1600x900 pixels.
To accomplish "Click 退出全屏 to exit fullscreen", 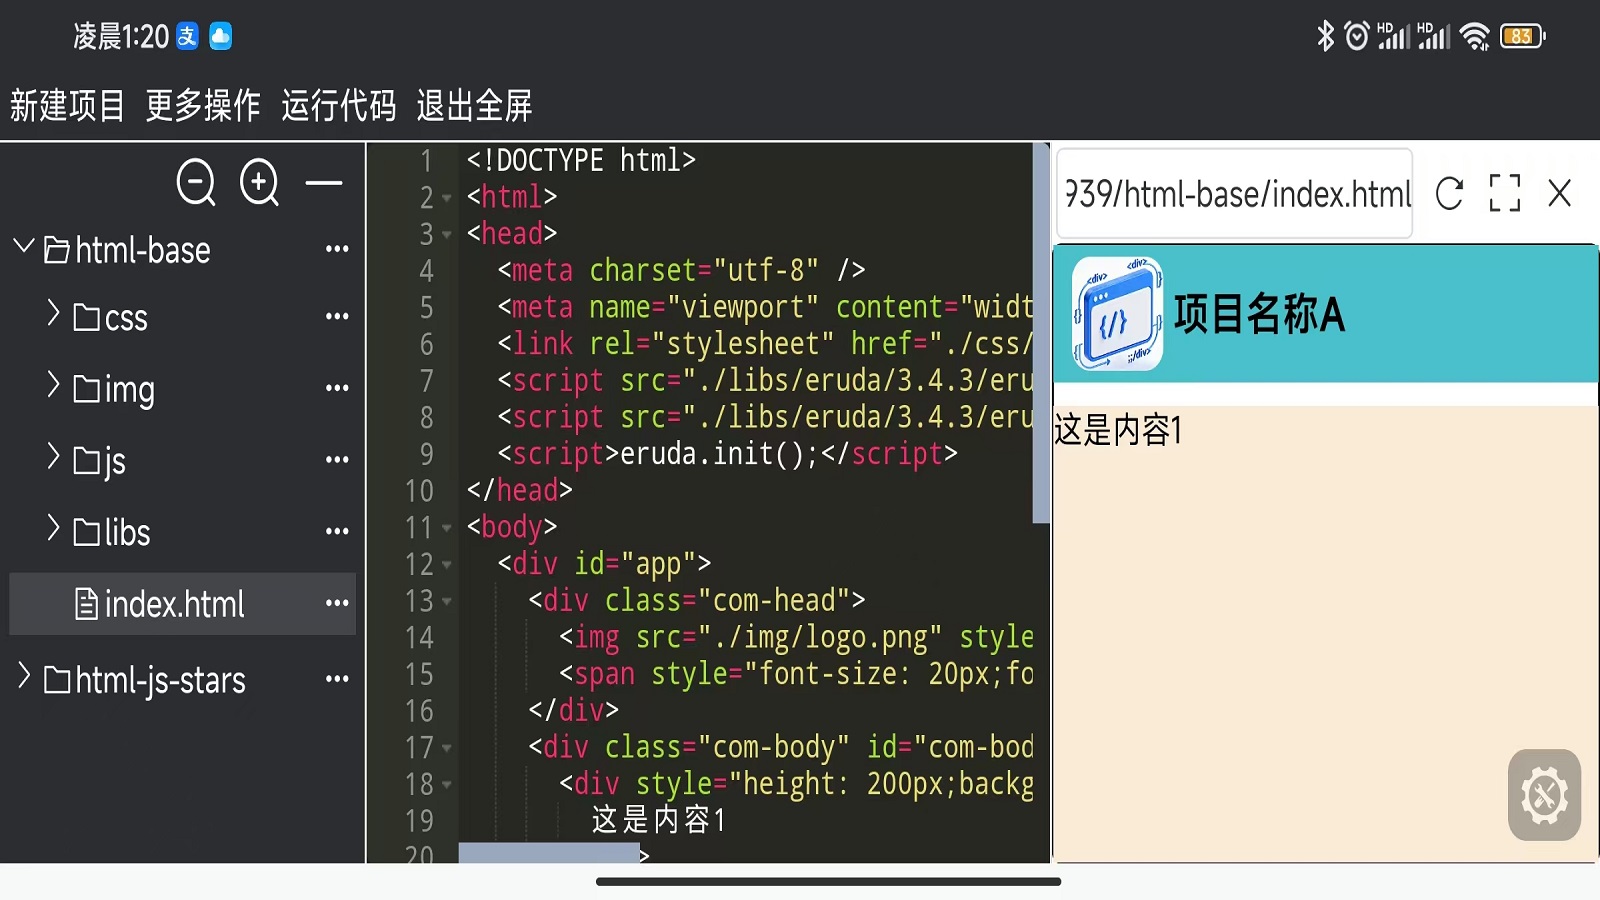I will (475, 105).
